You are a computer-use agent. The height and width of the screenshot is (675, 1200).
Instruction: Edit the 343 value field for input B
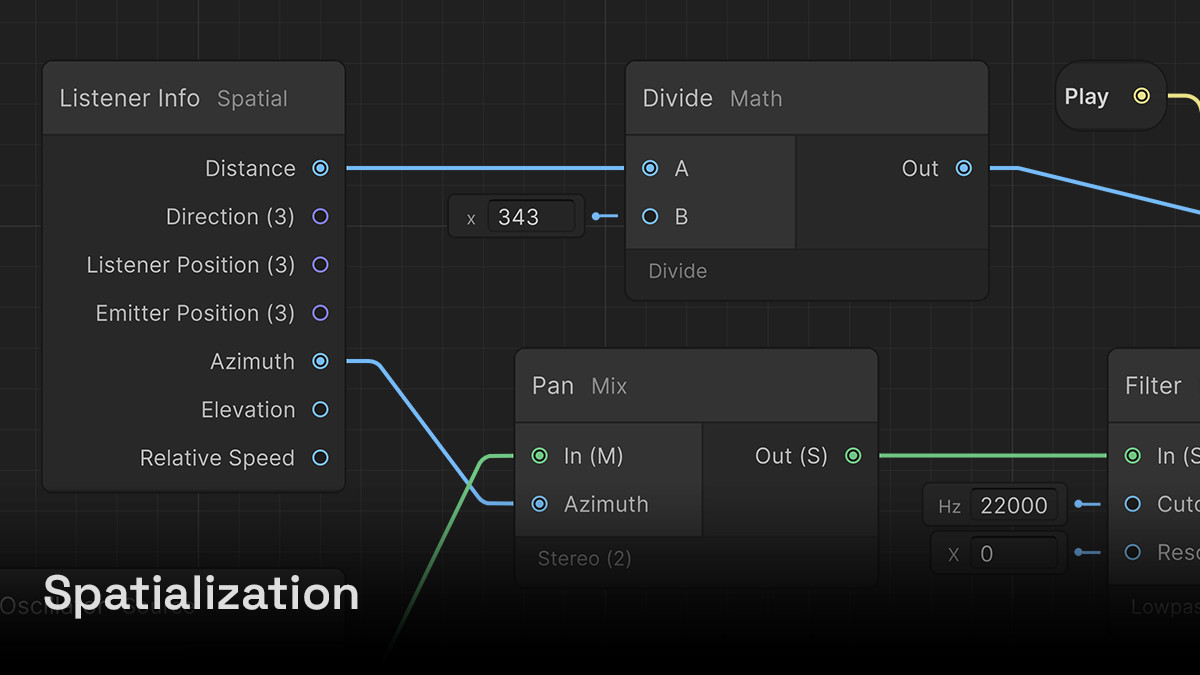tap(531, 217)
